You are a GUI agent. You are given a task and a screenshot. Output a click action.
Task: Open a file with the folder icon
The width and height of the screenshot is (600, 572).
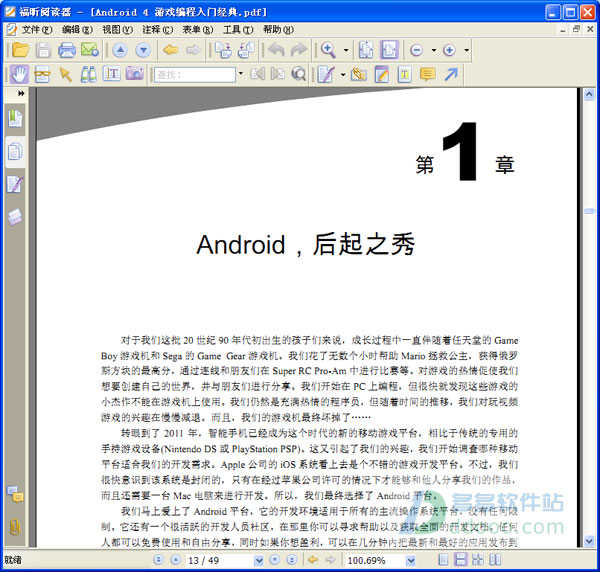[x=20, y=50]
